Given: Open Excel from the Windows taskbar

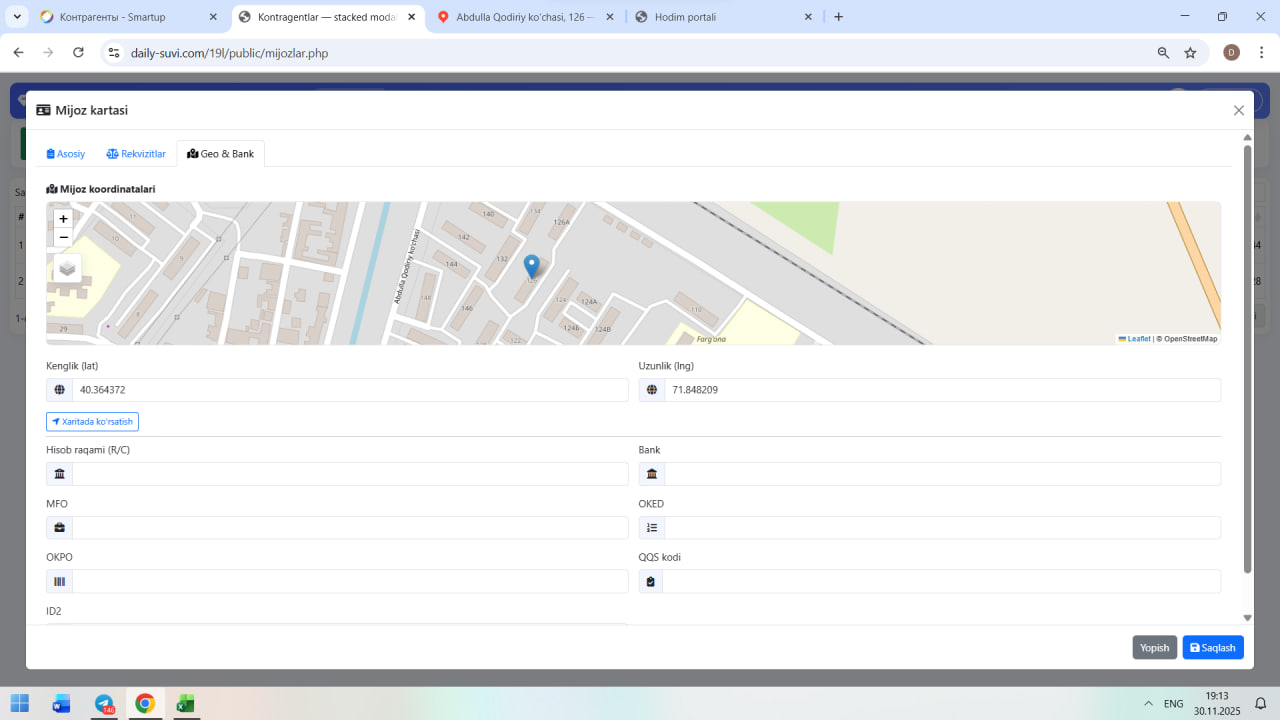Looking at the screenshot, I should [185, 704].
